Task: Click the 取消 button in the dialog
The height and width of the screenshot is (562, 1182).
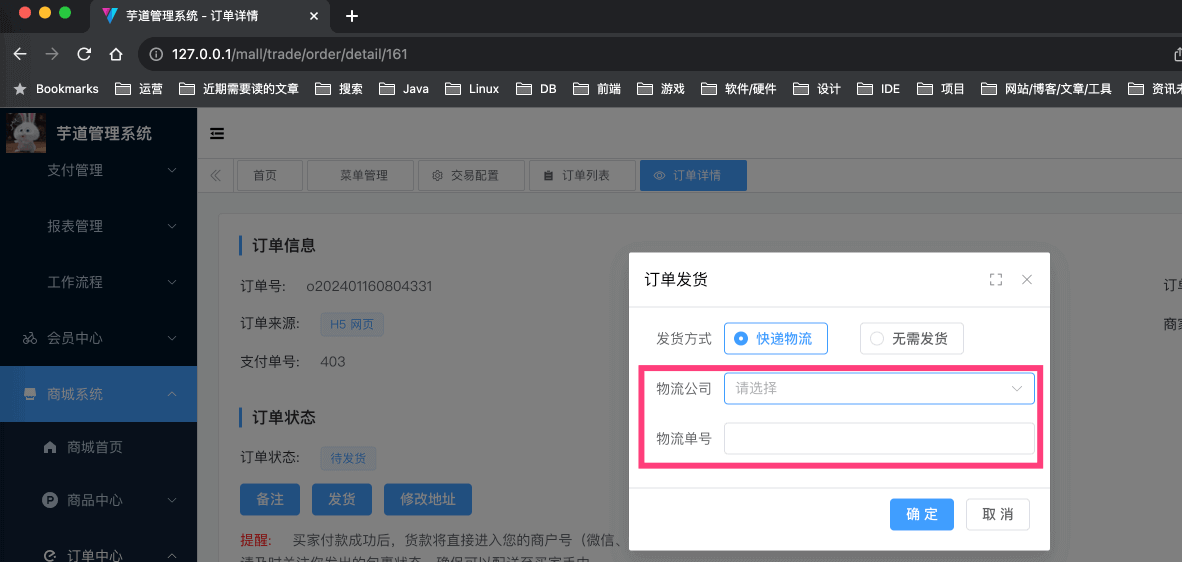Action: (997, 514)
